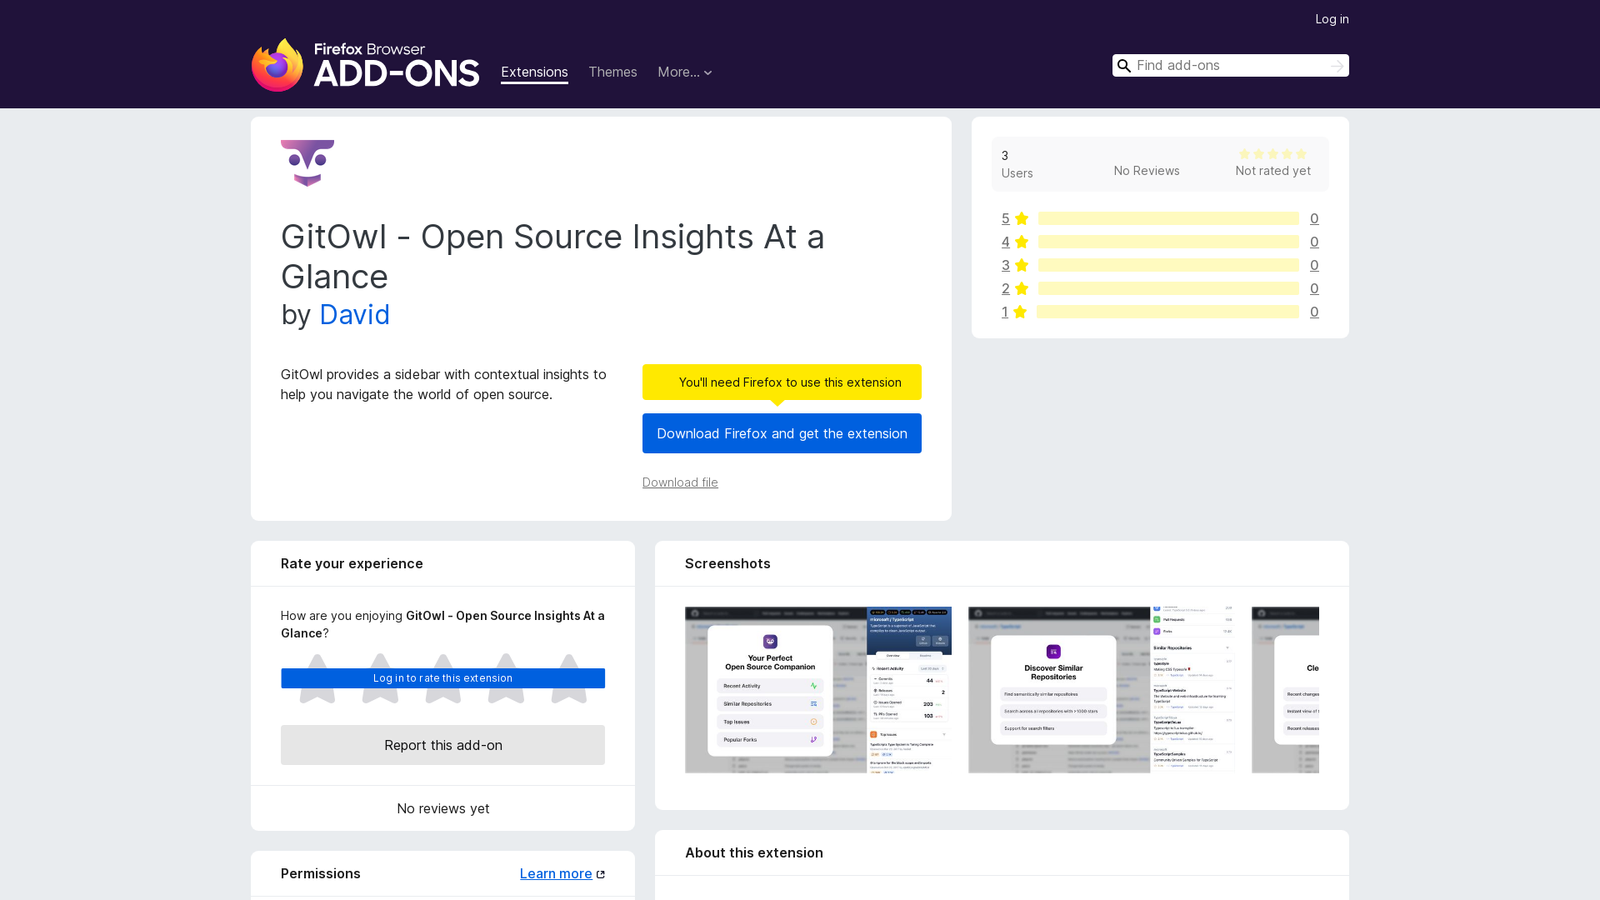Open the More... dropdown menu
This screenshot has height=900, width=1600.
coord(685,72)
